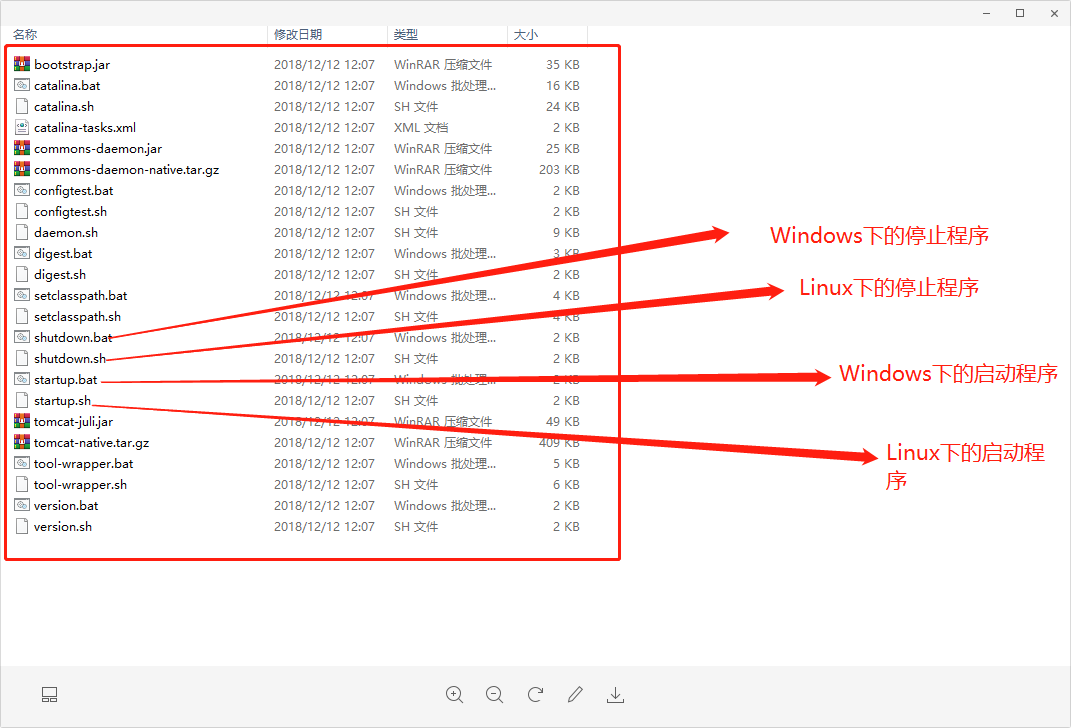Click the daemon.sh file icon
The width and height of the screenshot is (1071, 728).
[22, 232]
